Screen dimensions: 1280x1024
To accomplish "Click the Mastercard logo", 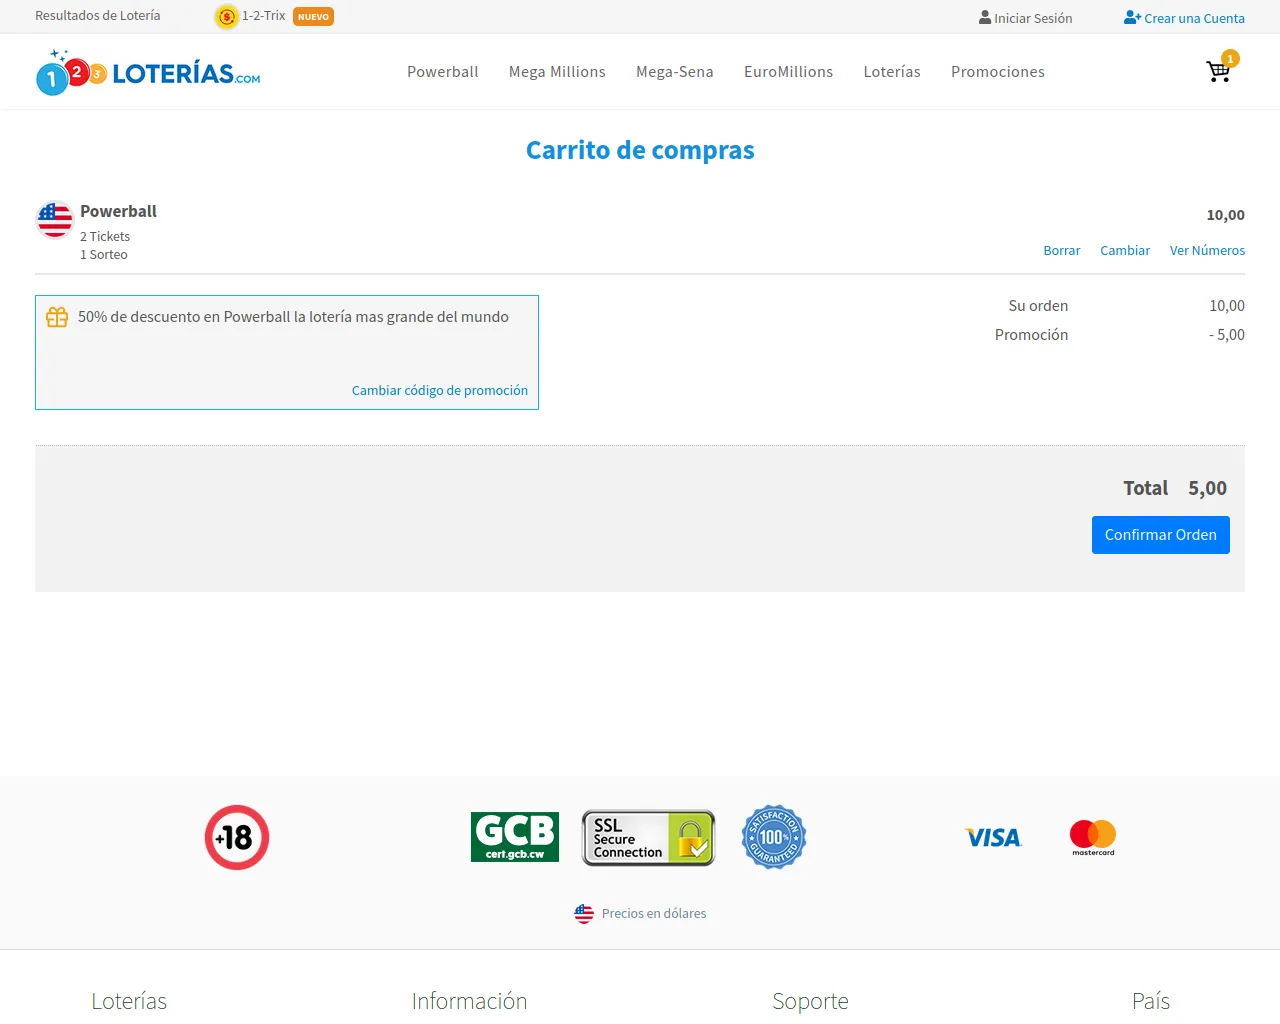I will [1093, 837].
